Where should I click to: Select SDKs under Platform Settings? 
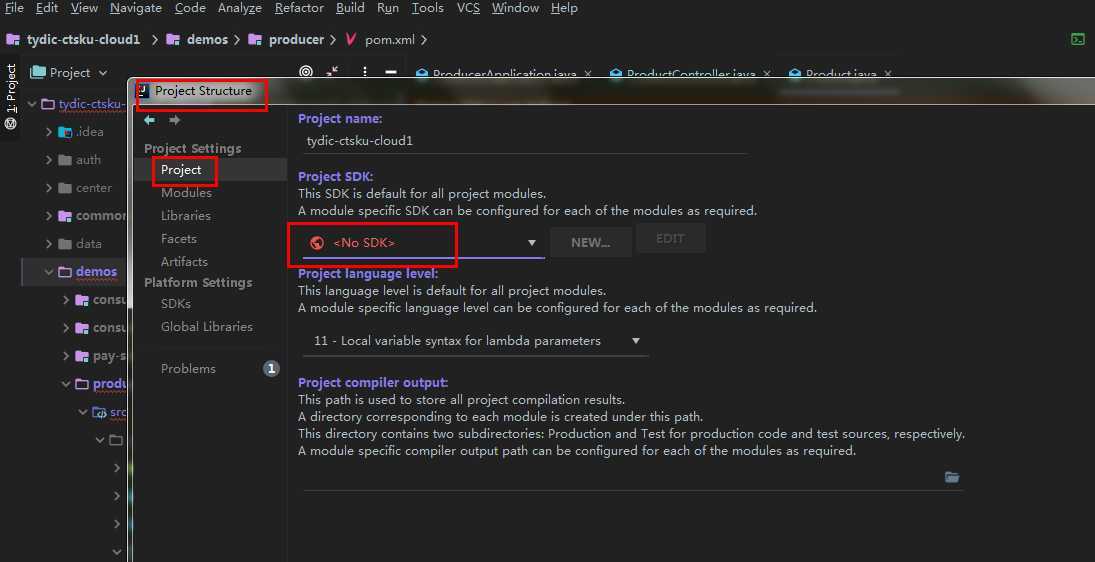coord(176,304)
